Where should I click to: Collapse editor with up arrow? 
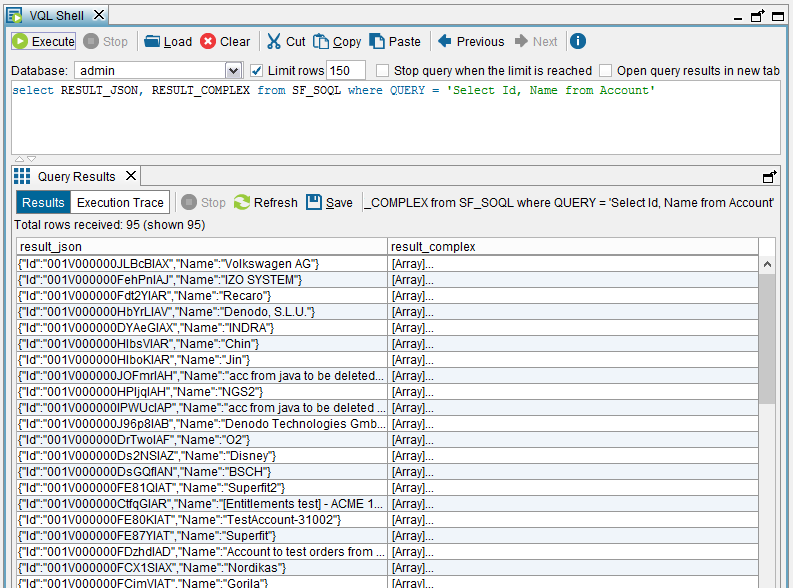point(19,159)
